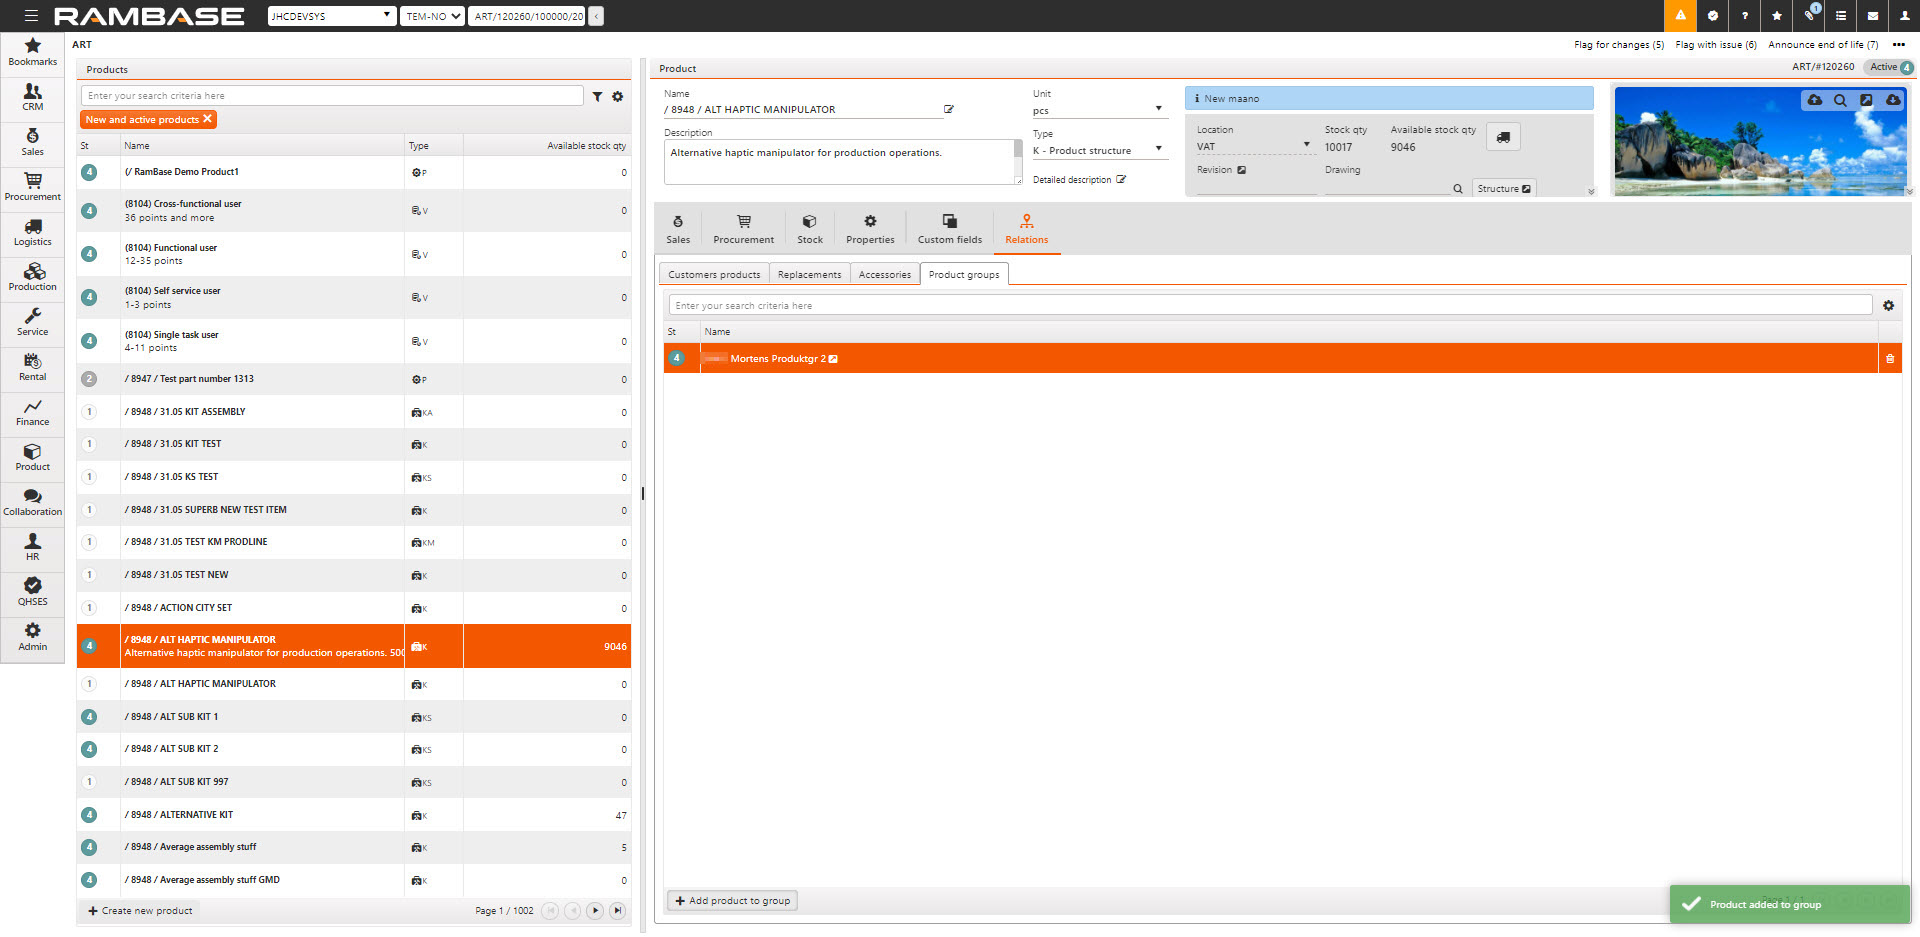Open product group table settings gear
Image resolution: width=1920 pixels, height=937 pixels.
pos(1888,306)
